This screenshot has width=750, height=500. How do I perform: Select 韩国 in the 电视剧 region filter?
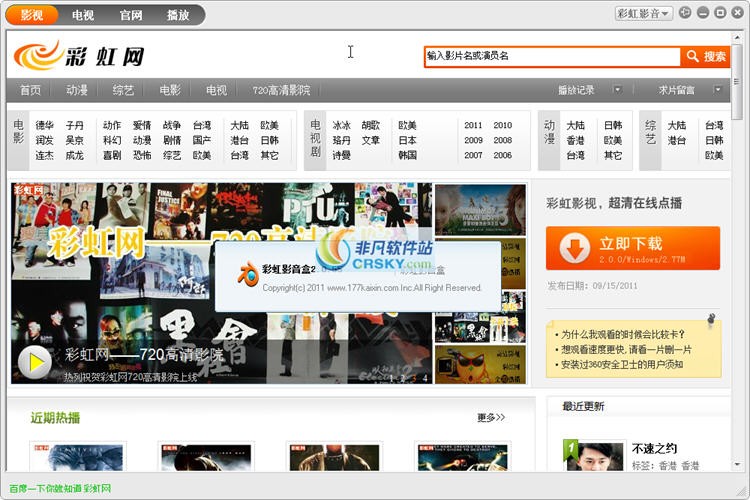(x=408, y=156)
